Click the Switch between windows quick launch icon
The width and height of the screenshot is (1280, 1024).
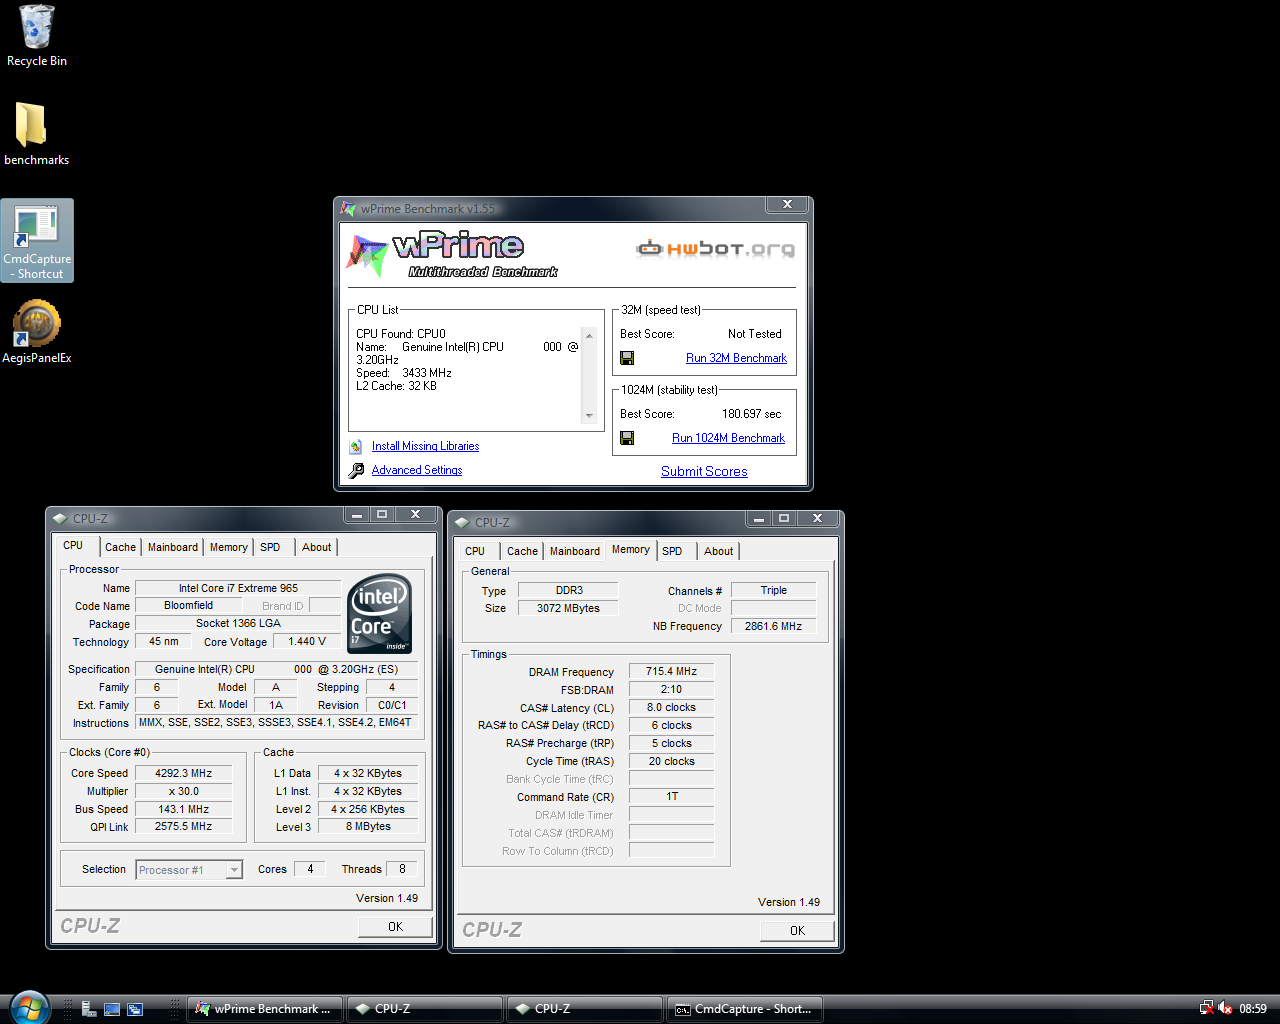[x=135, y=1009]
